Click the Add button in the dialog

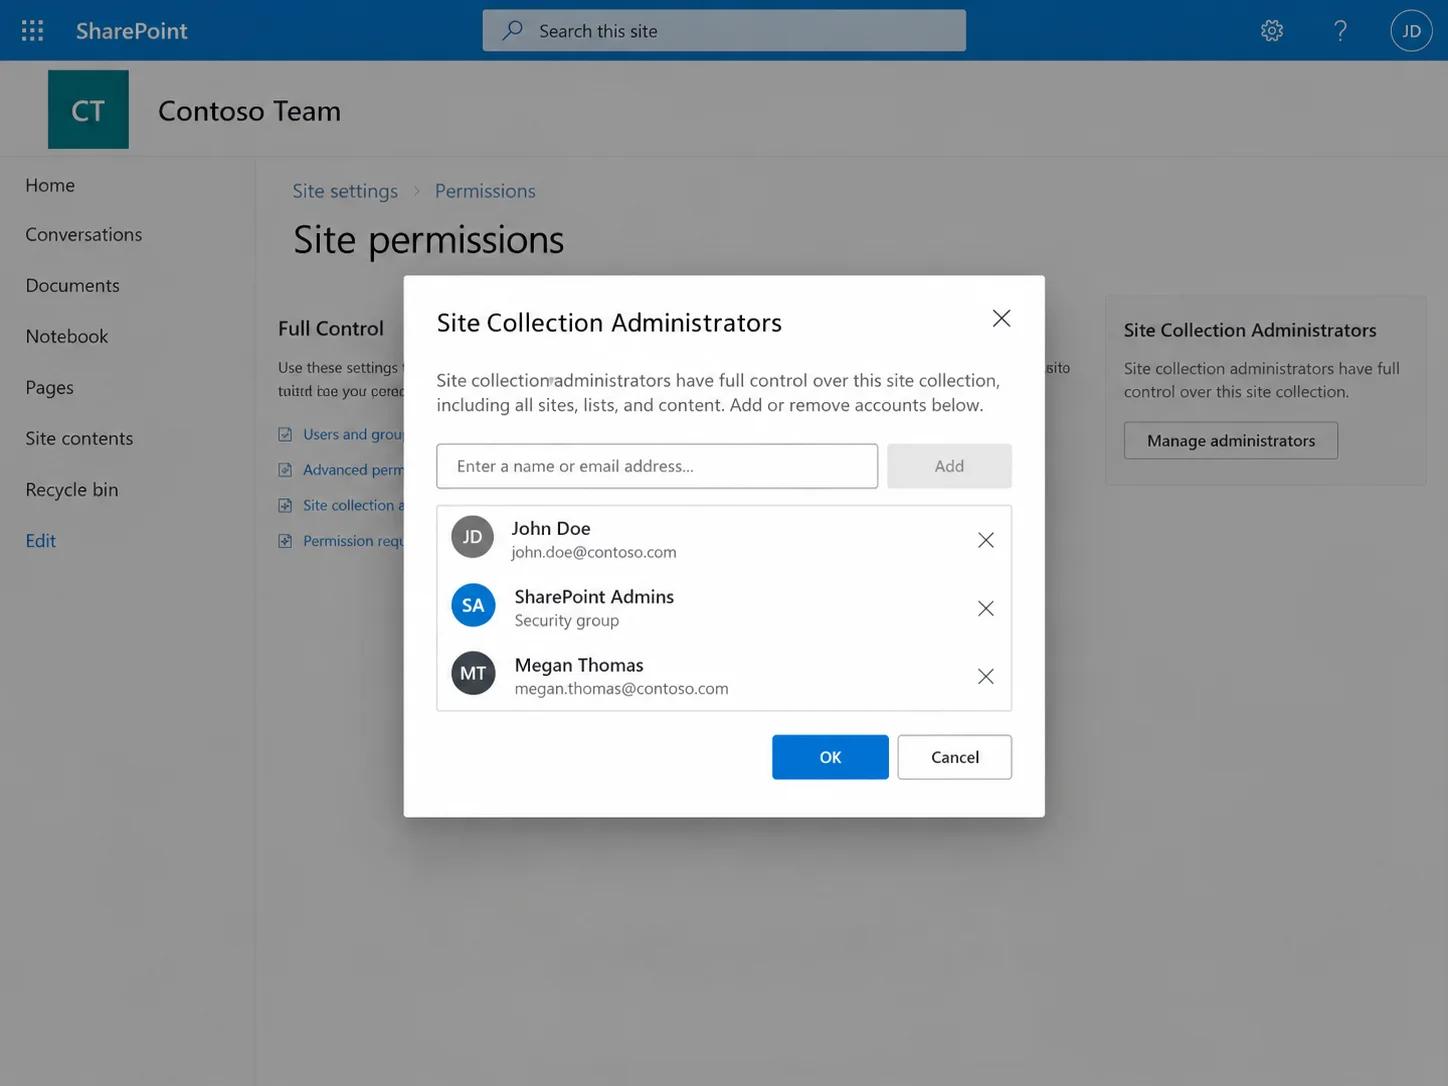click(949, 466)
